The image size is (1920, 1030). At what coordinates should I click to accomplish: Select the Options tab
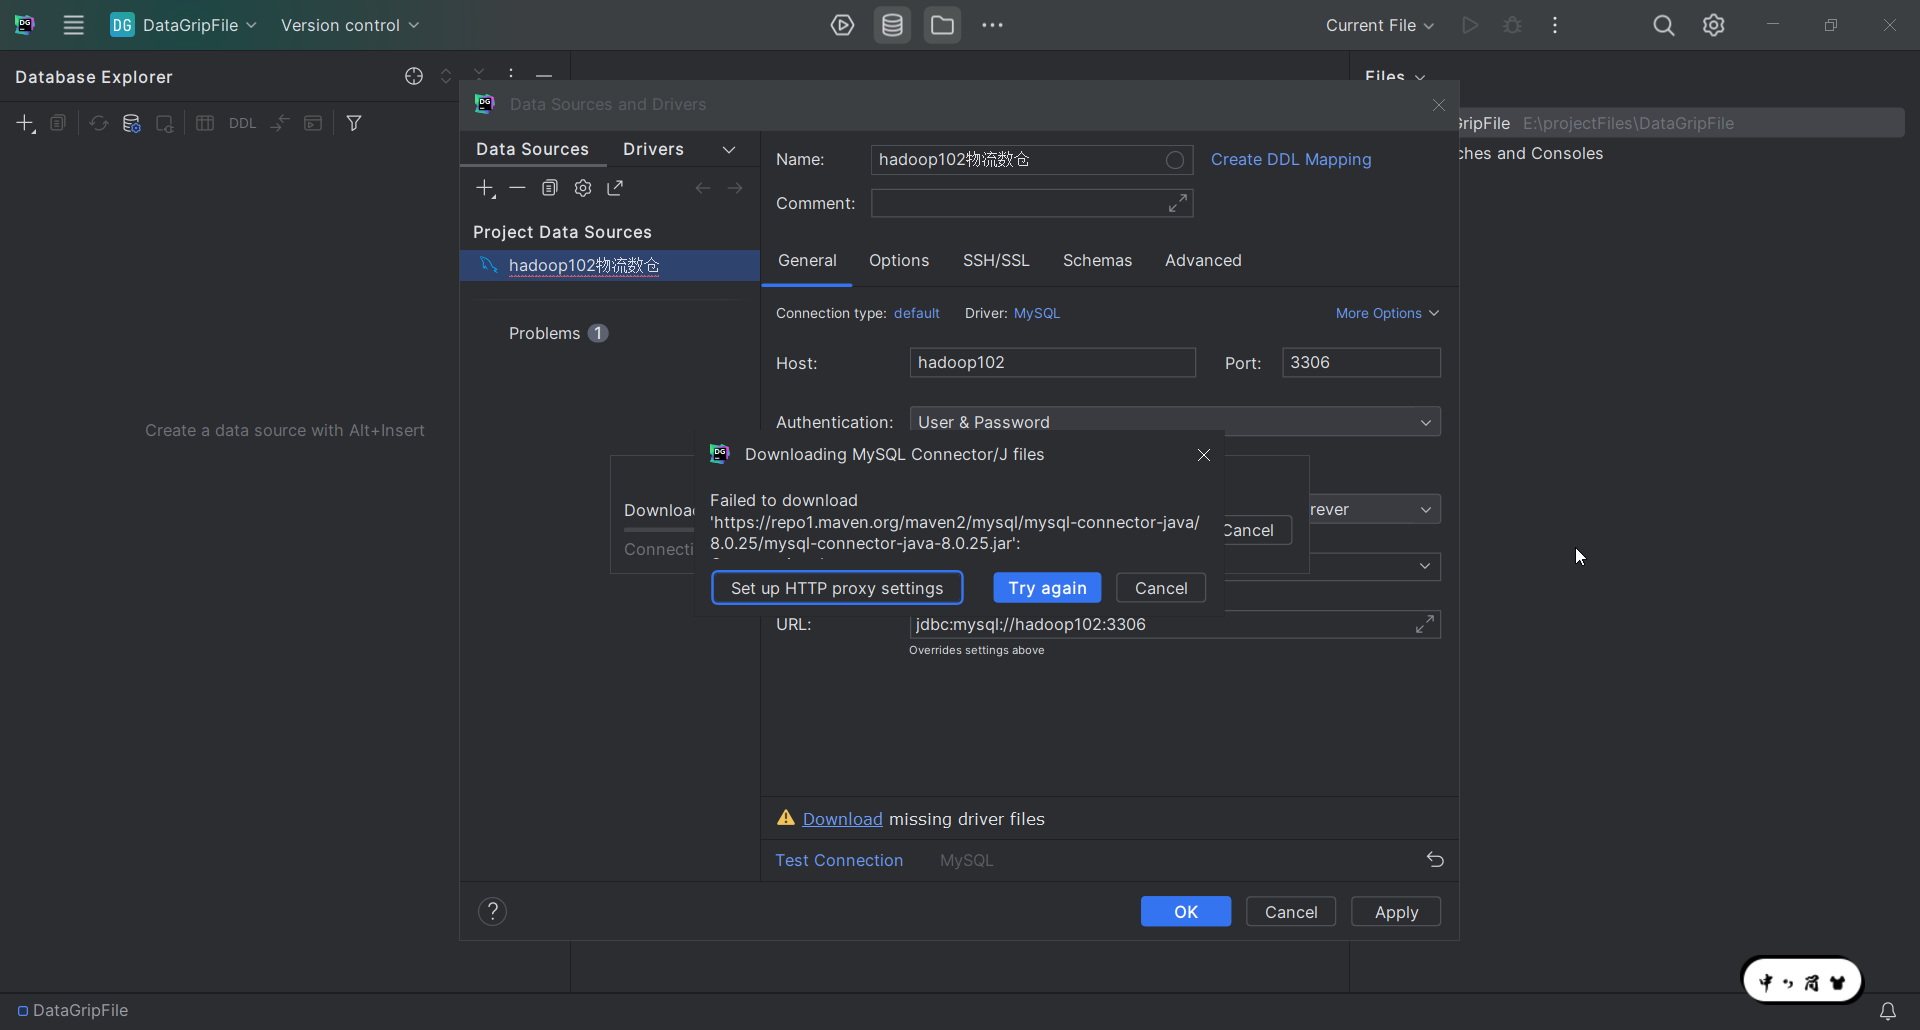tap(899, 260)
